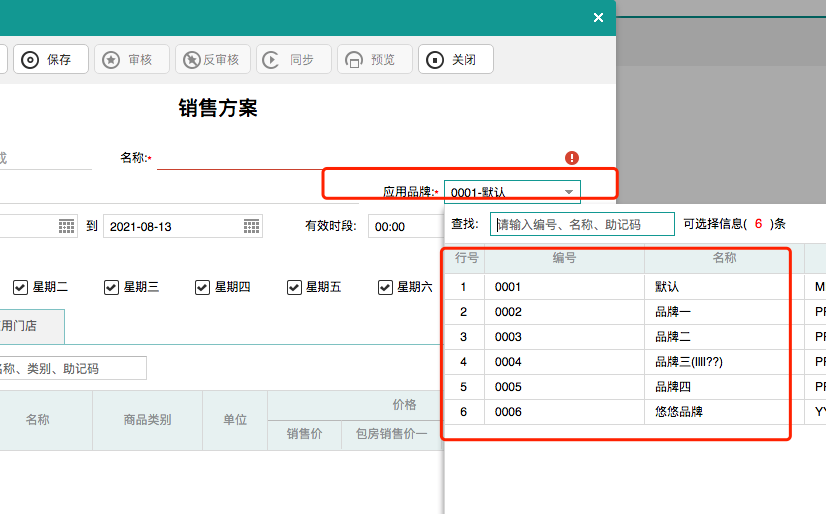This screenshot has width=826, height=514.
Task: Close the dialog with the X button
Action: pos(598,18)
